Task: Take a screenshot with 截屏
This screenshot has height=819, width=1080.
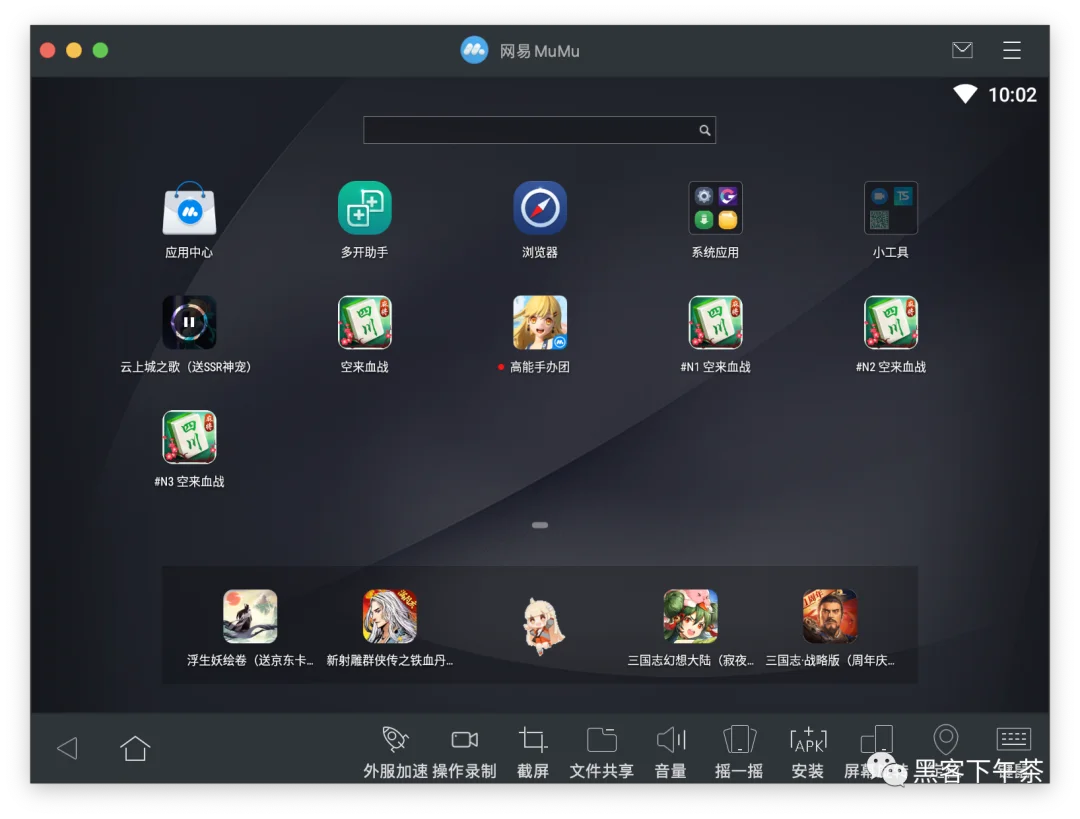Action: (533, 751)
